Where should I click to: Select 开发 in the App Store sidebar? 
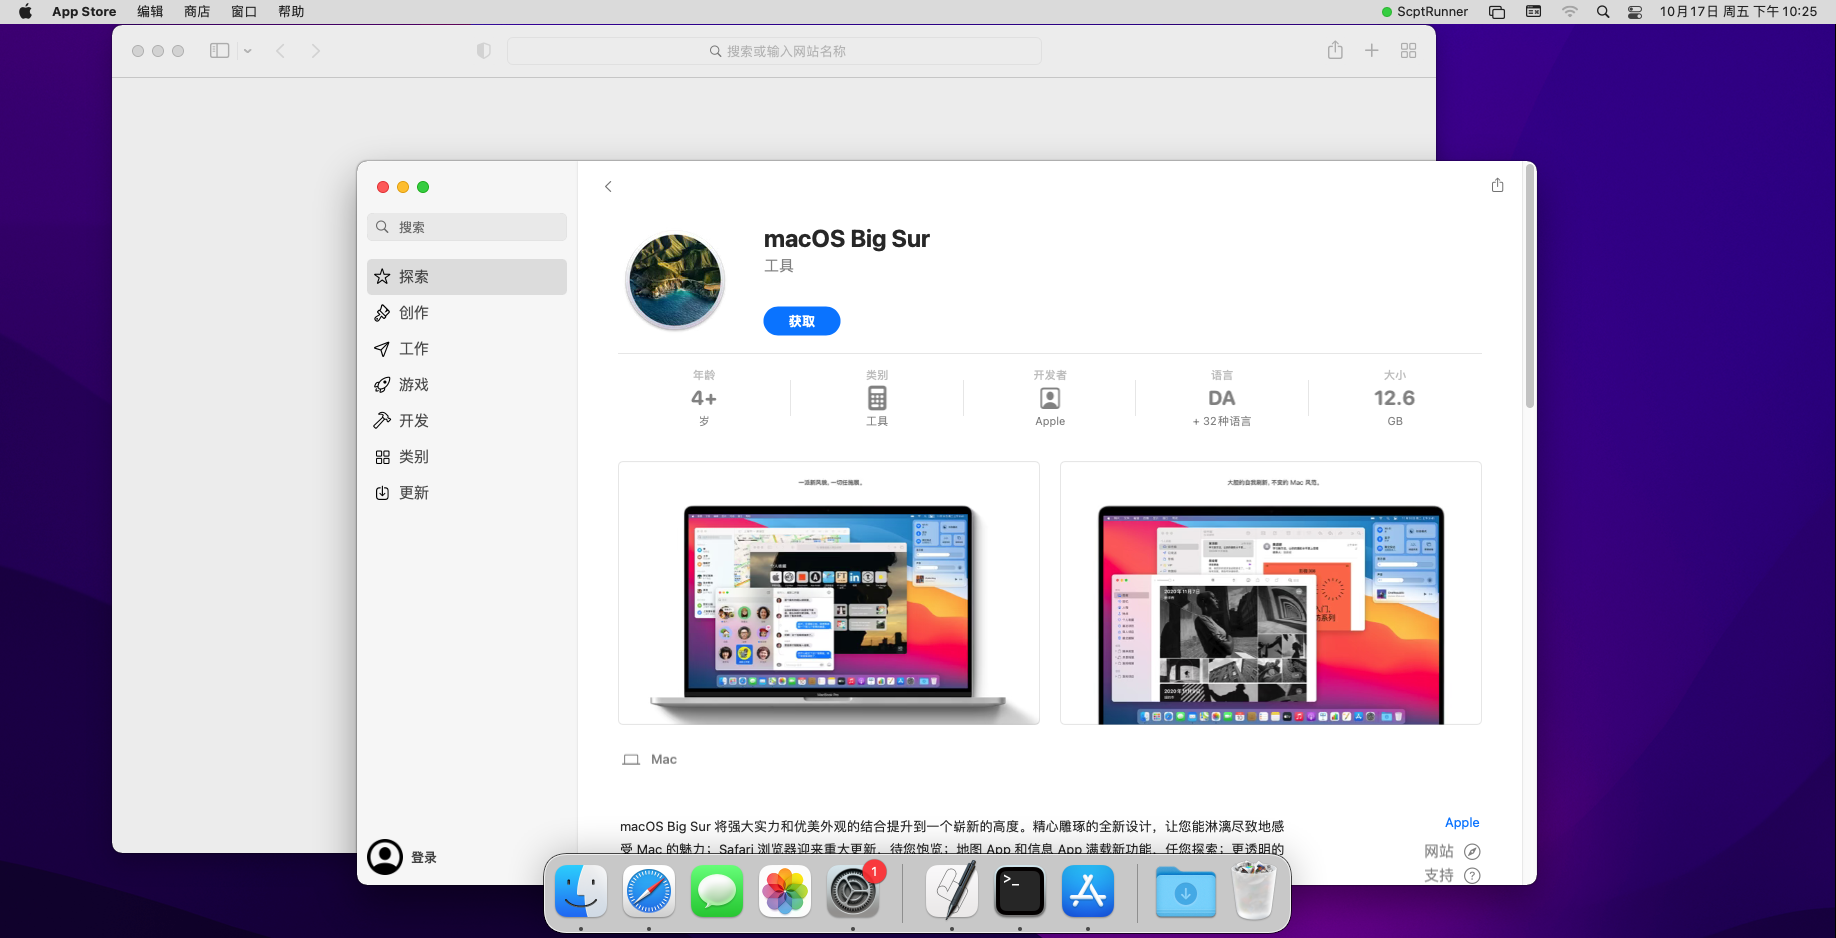tap(467, 421)
